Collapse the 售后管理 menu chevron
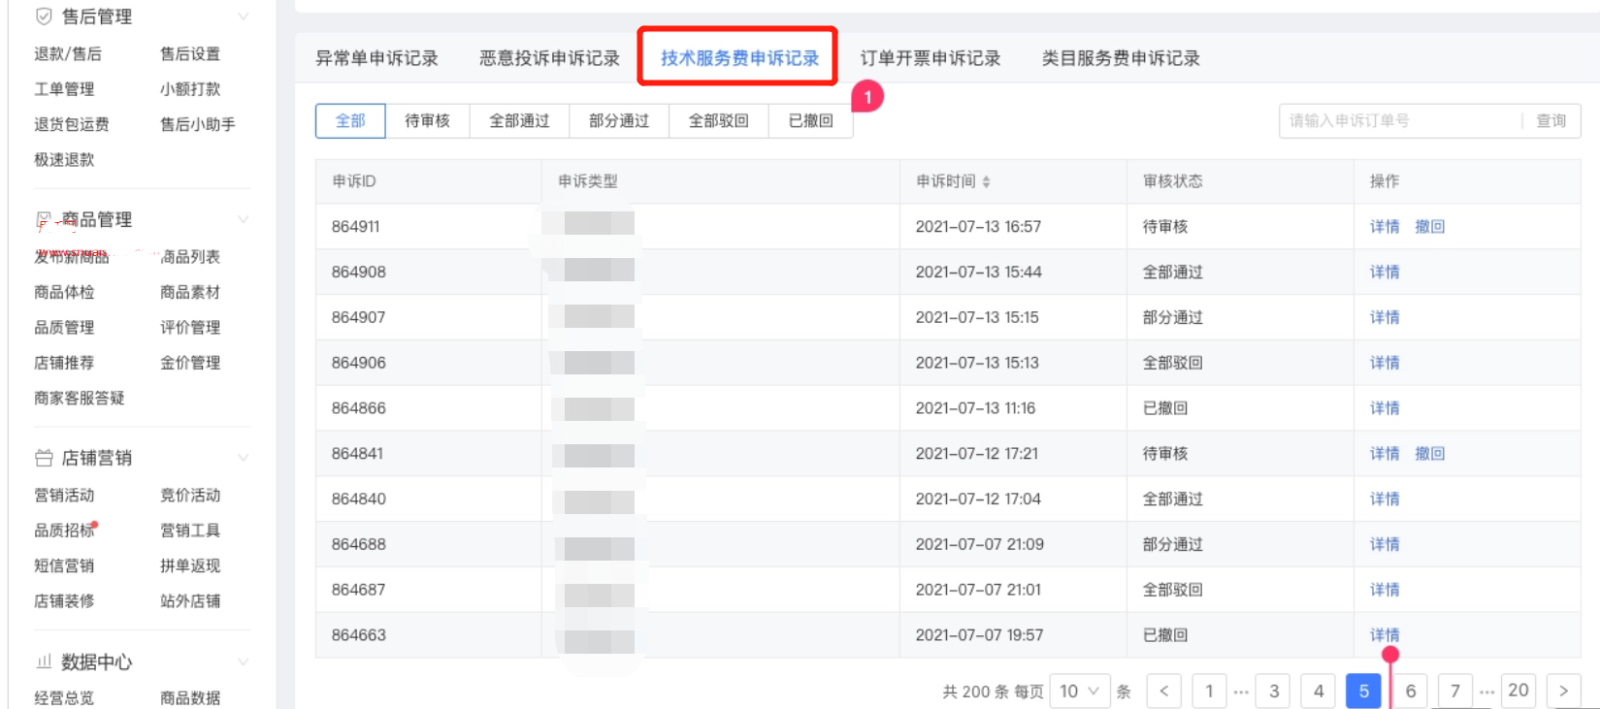 click(243, 17)
